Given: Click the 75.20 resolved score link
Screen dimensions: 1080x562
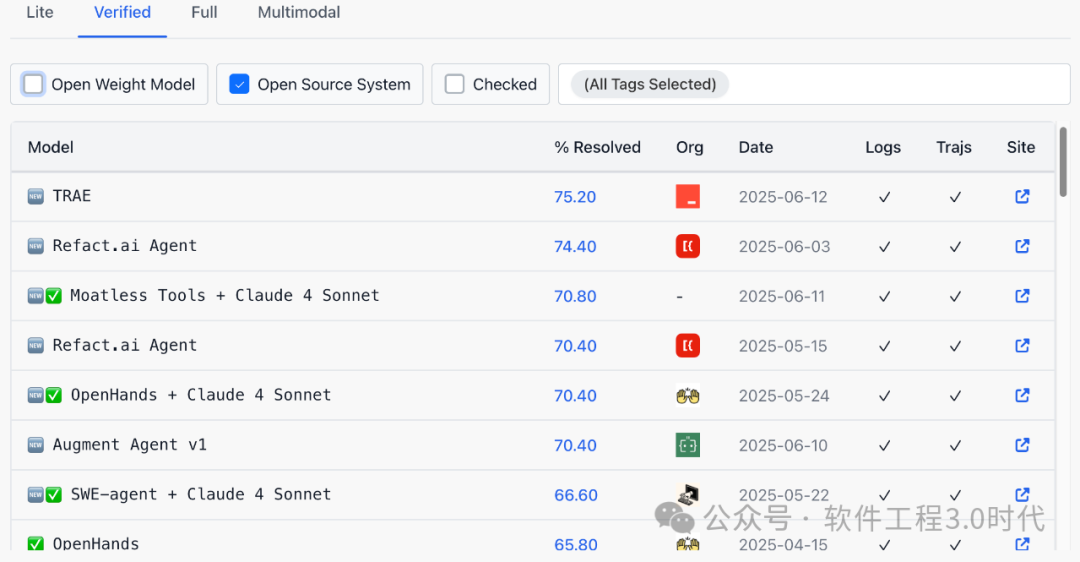Looking at the screenshot, I should (x=575, y=197).
